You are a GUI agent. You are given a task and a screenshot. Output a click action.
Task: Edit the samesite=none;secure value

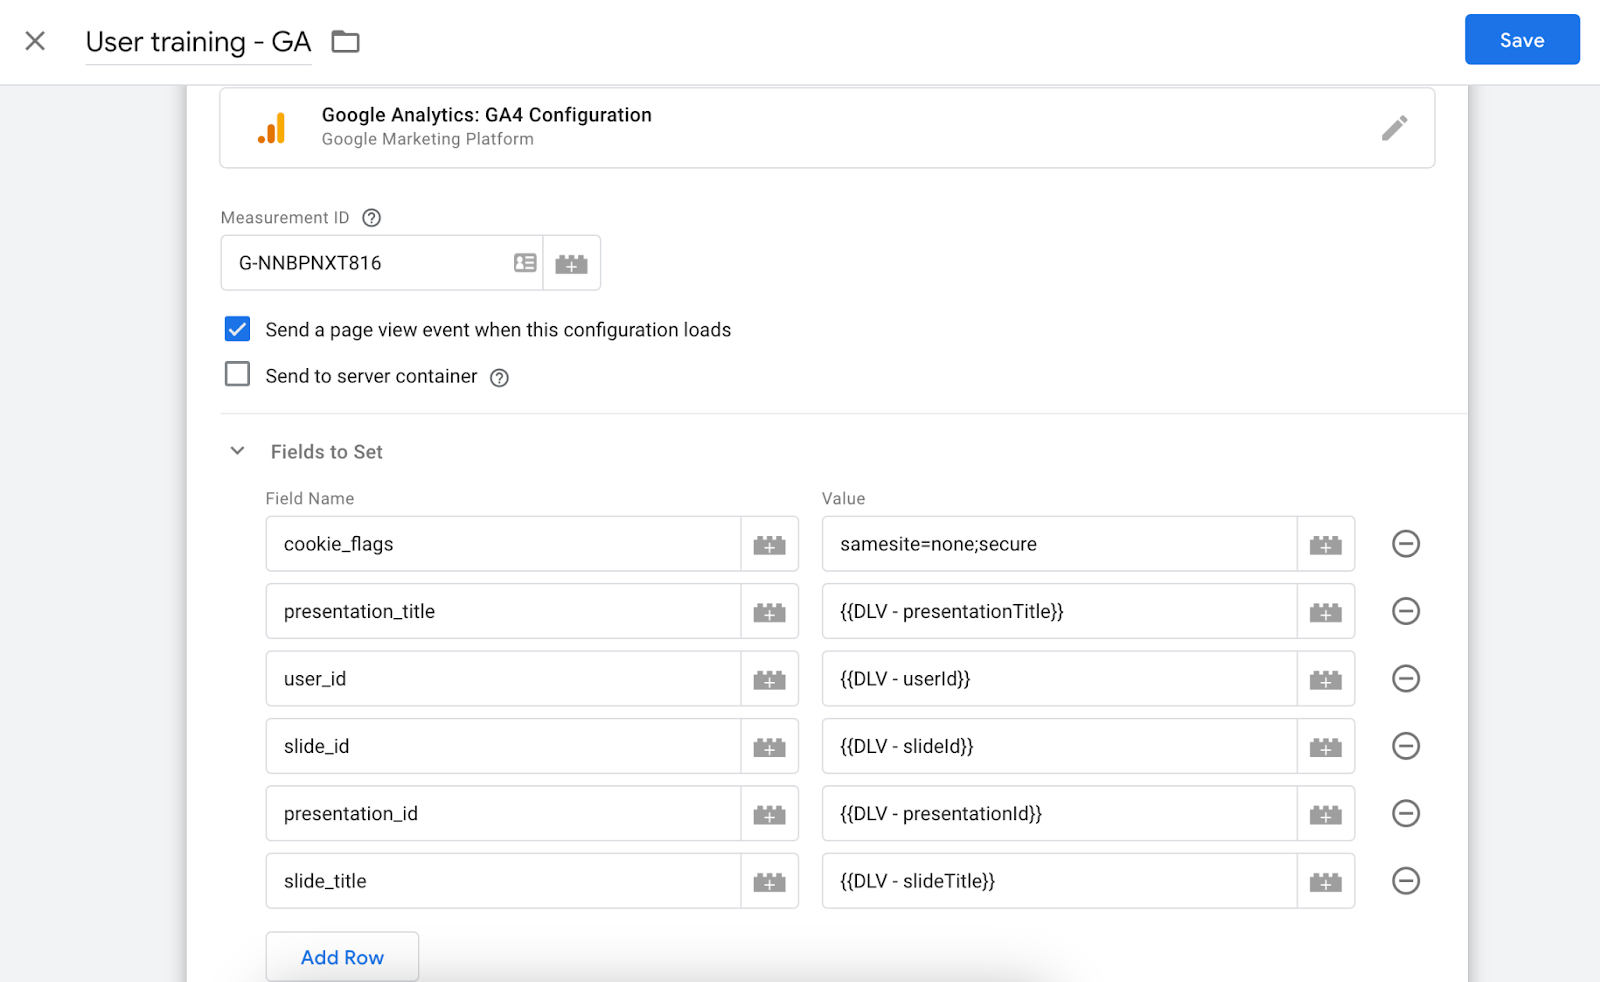tap(1060, 544)
